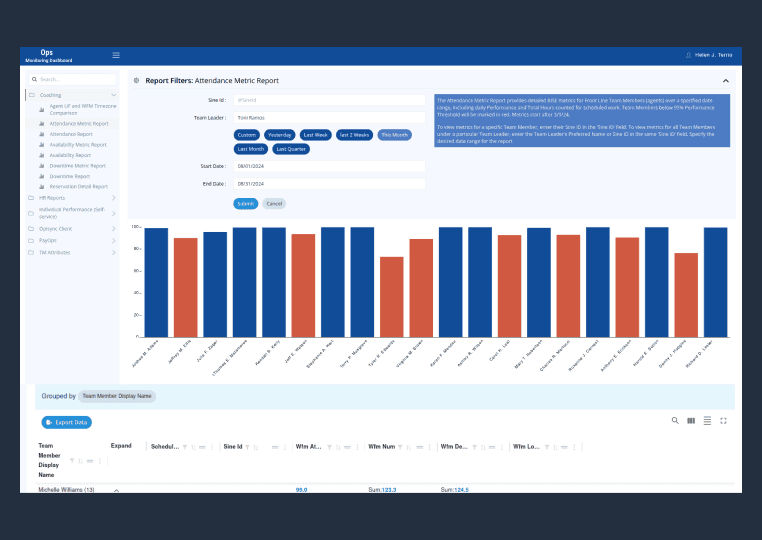This screenshot has width=762, height=540.
Task: Click the report filters gear icon
Action: [x=136, y=80]
